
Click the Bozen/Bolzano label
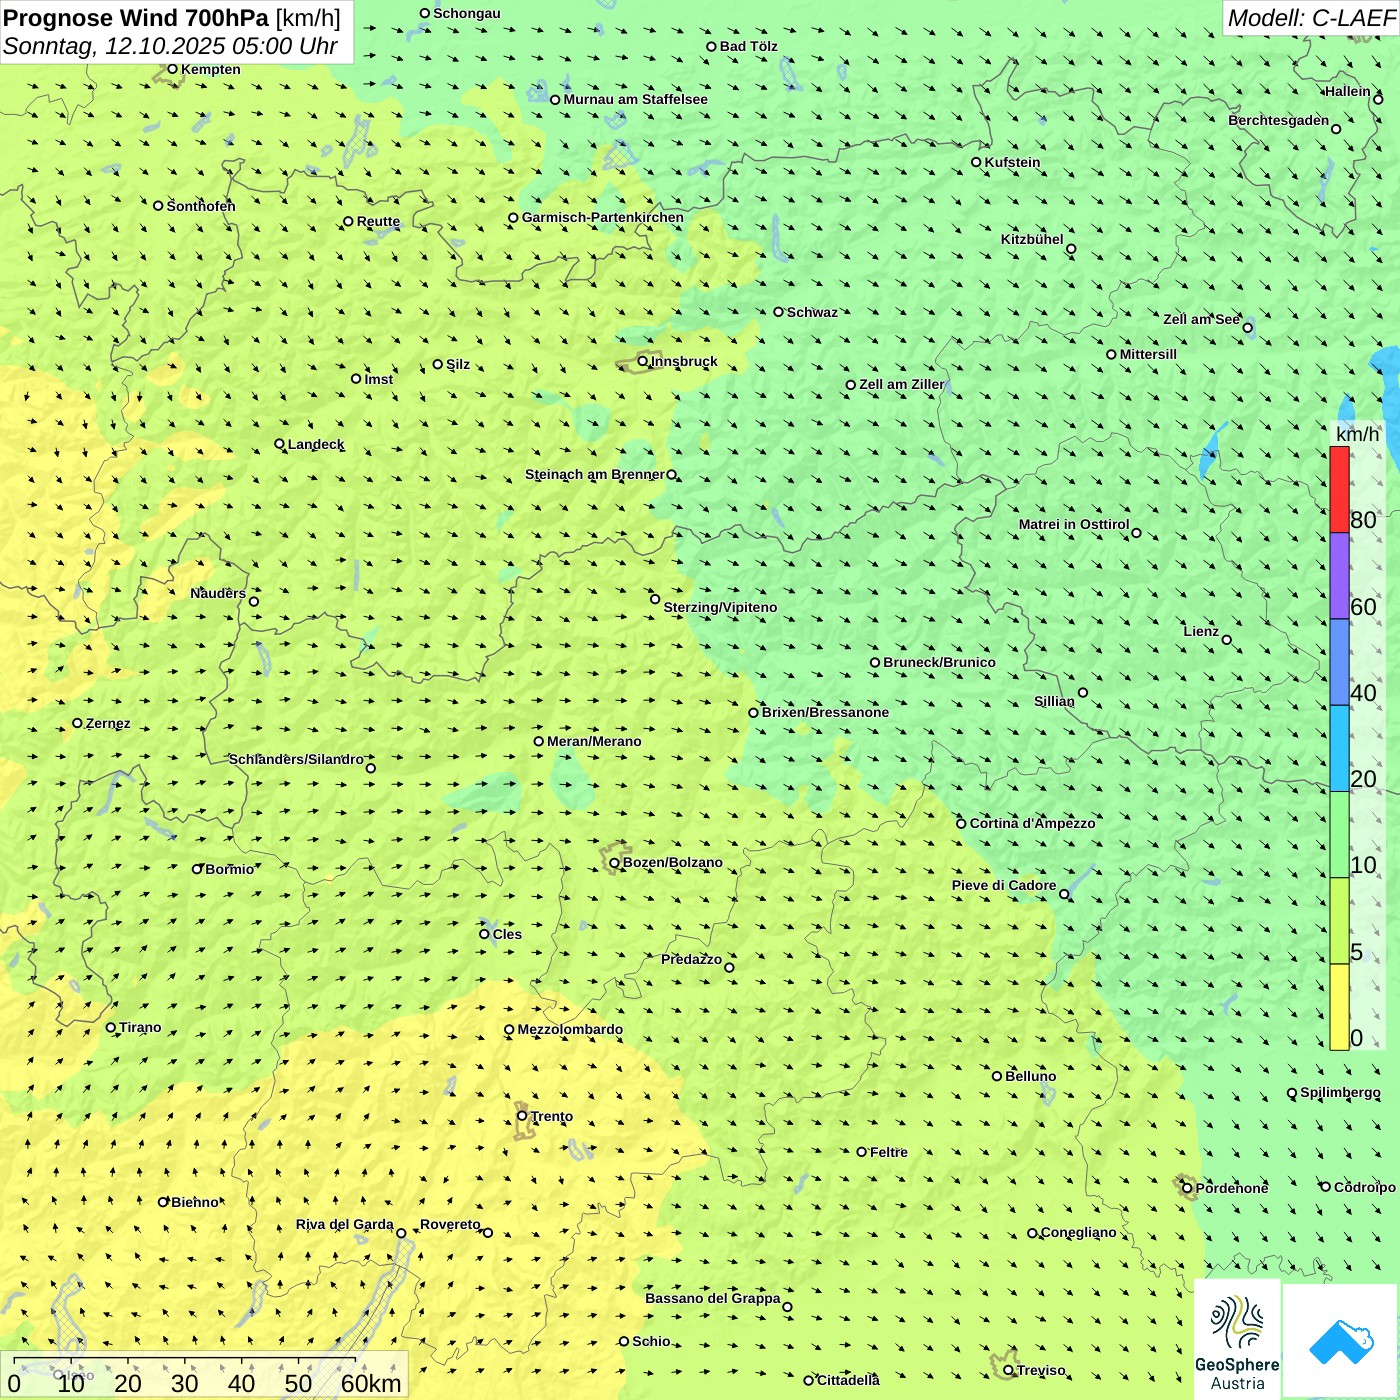click(672, 862)
